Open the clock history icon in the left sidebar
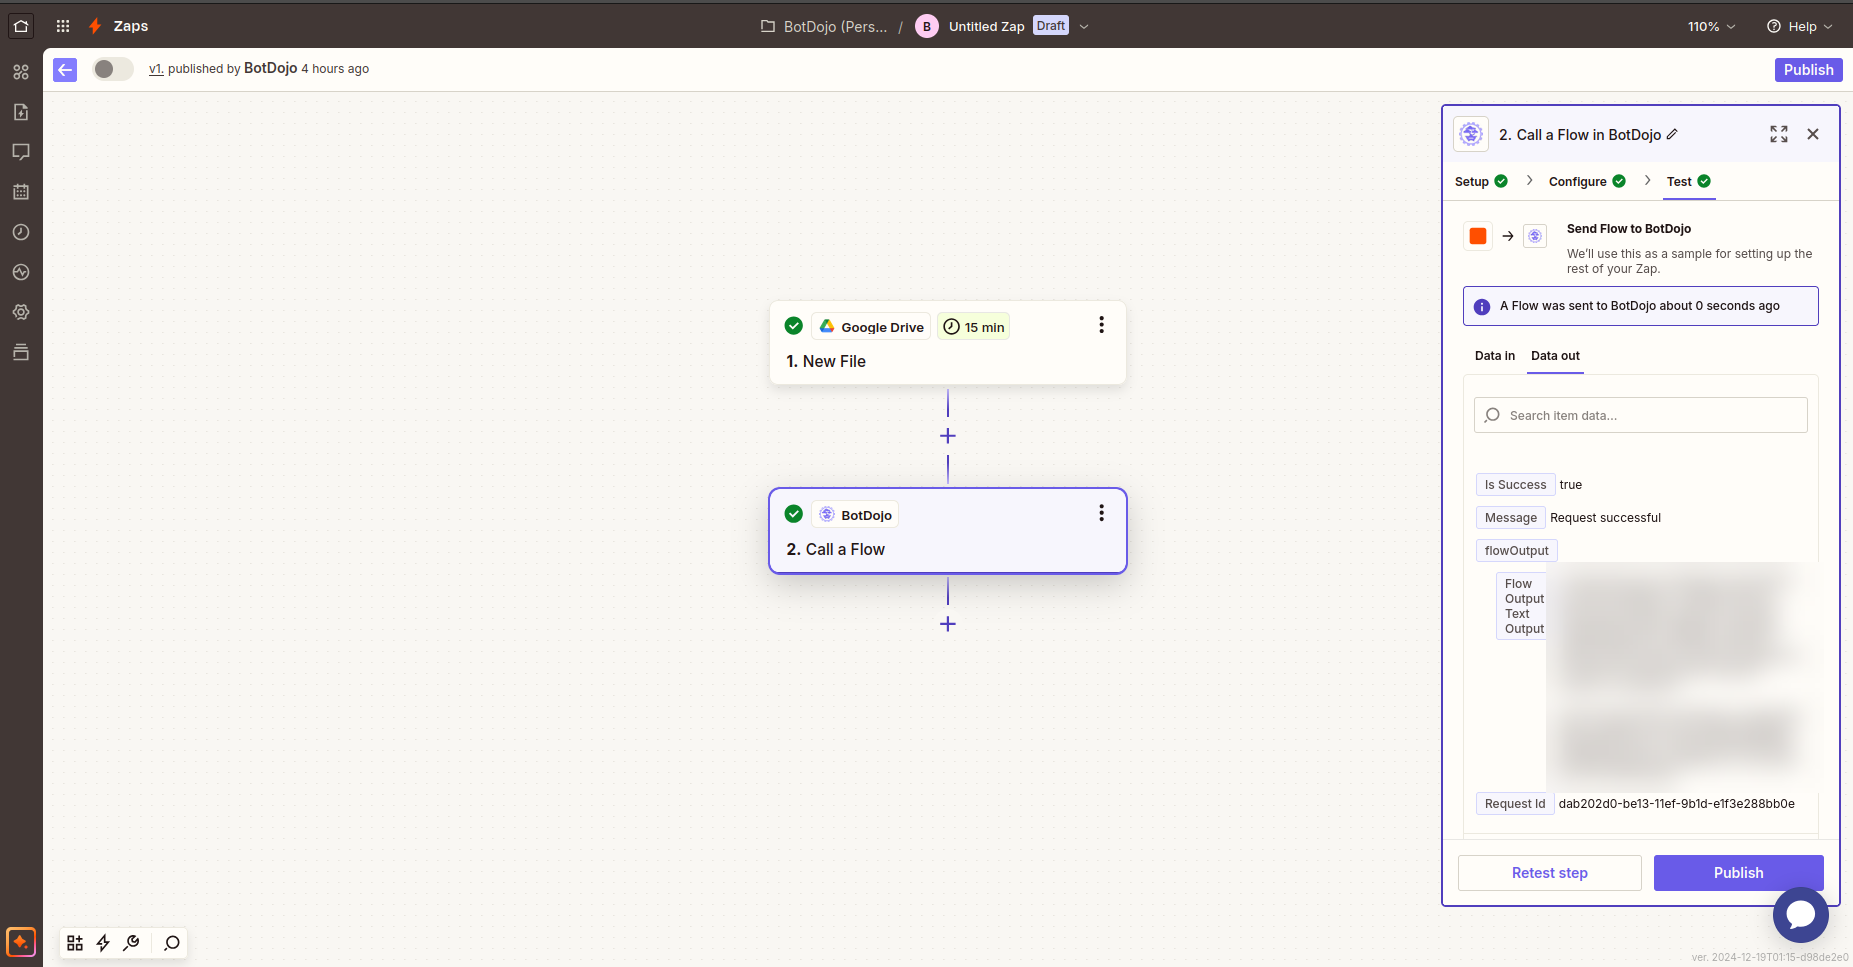Viewport: 1853px width, 967px height. point(21,232)
